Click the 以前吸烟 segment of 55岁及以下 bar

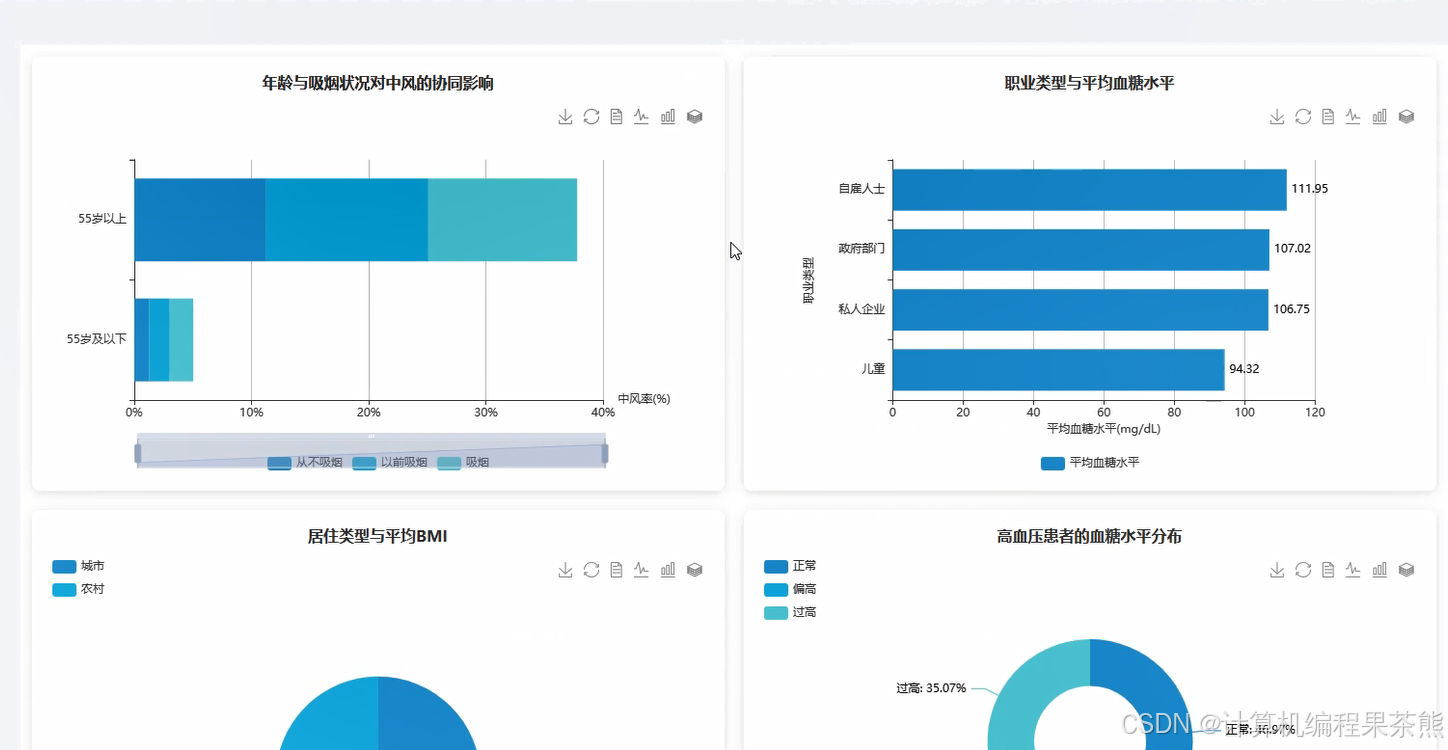pyautogui.click(x=159, y=339)
